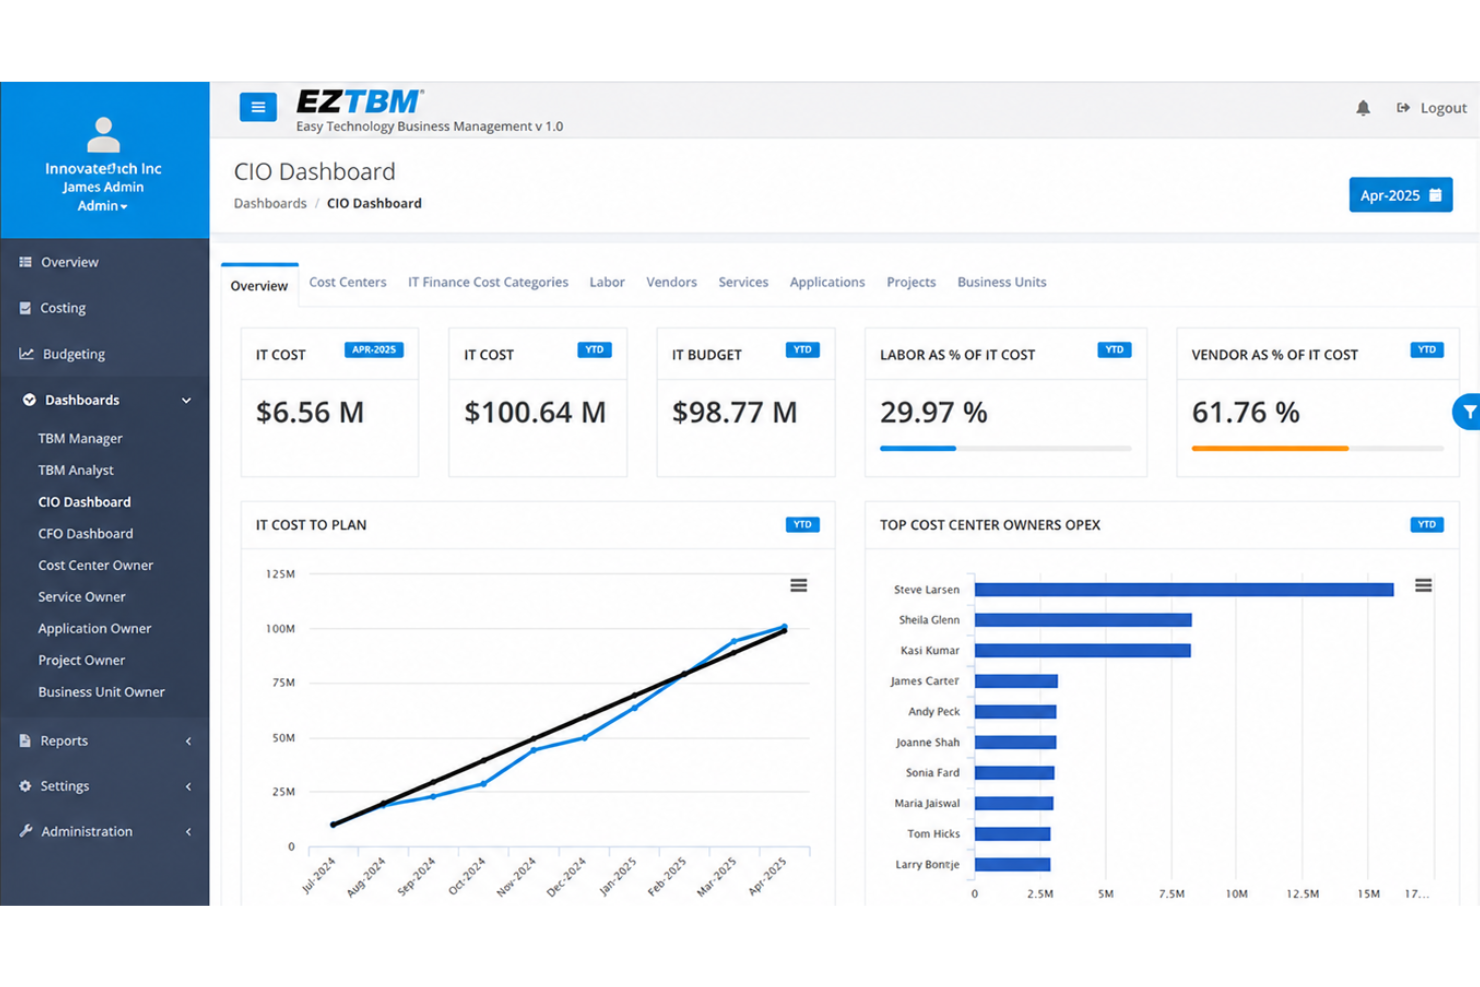Click Larry Bontje's OPEX bar
1480x987 pixels.
(x=1012, y=865)
